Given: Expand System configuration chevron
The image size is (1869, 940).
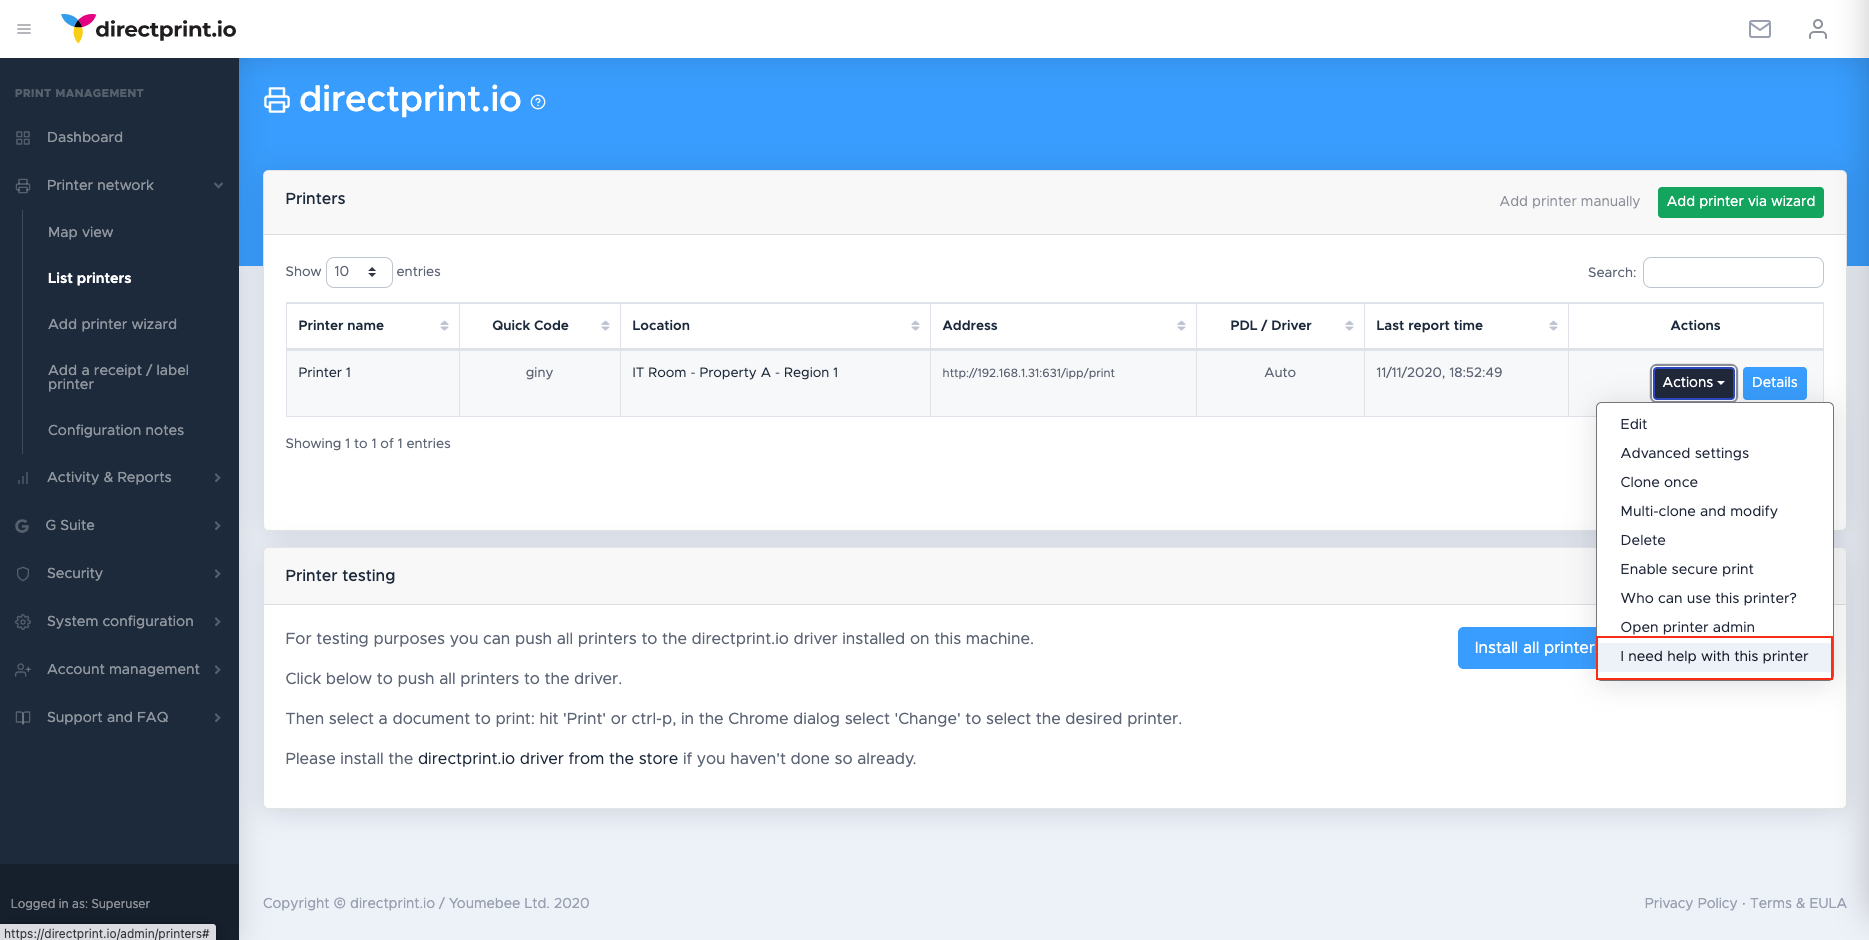Looking at the screenshot, I should (x=218, y=621).
